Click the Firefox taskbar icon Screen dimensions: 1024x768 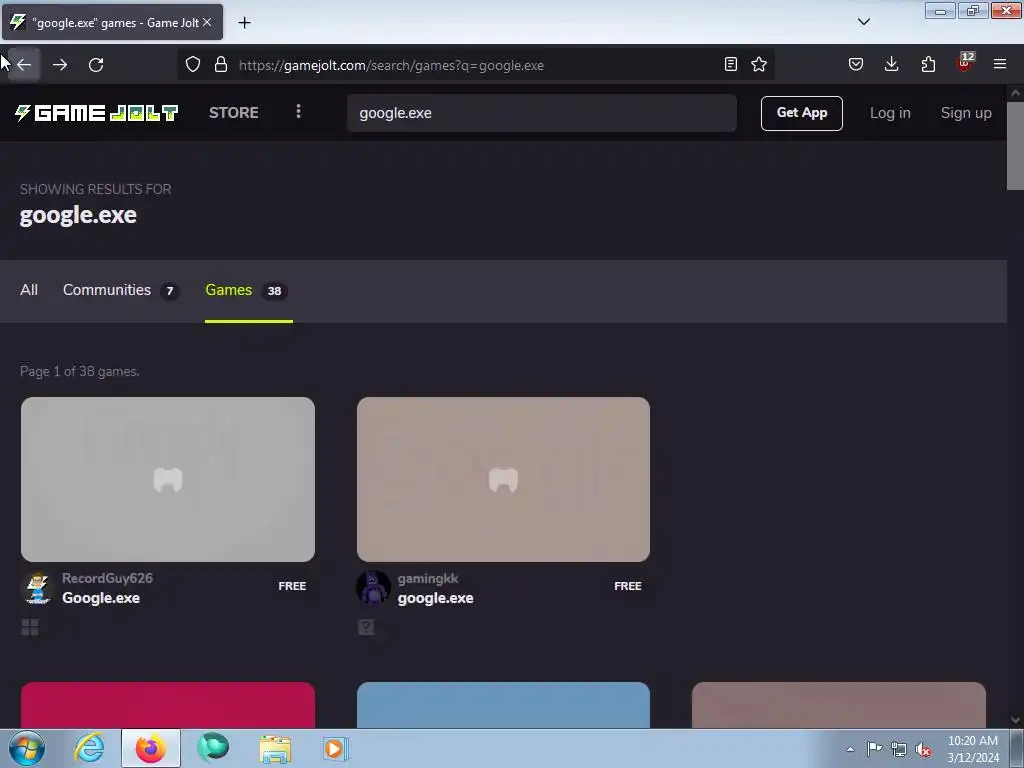point(151,748)
